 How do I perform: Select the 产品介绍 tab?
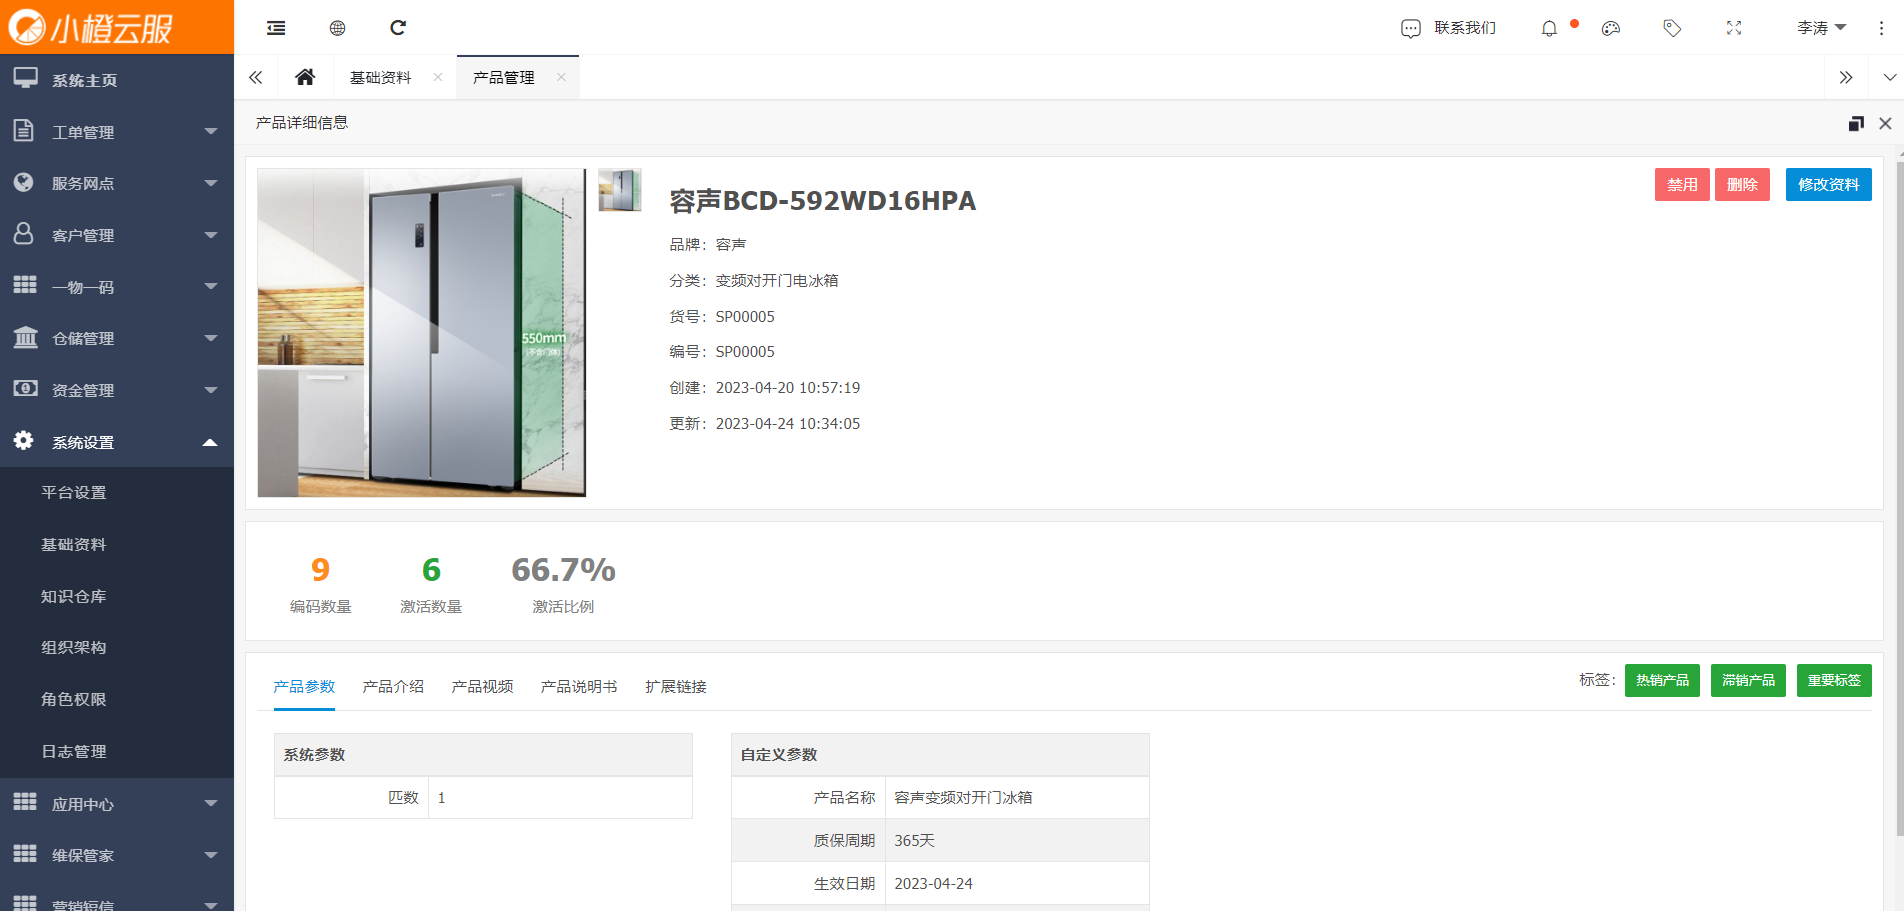point(393,687)
